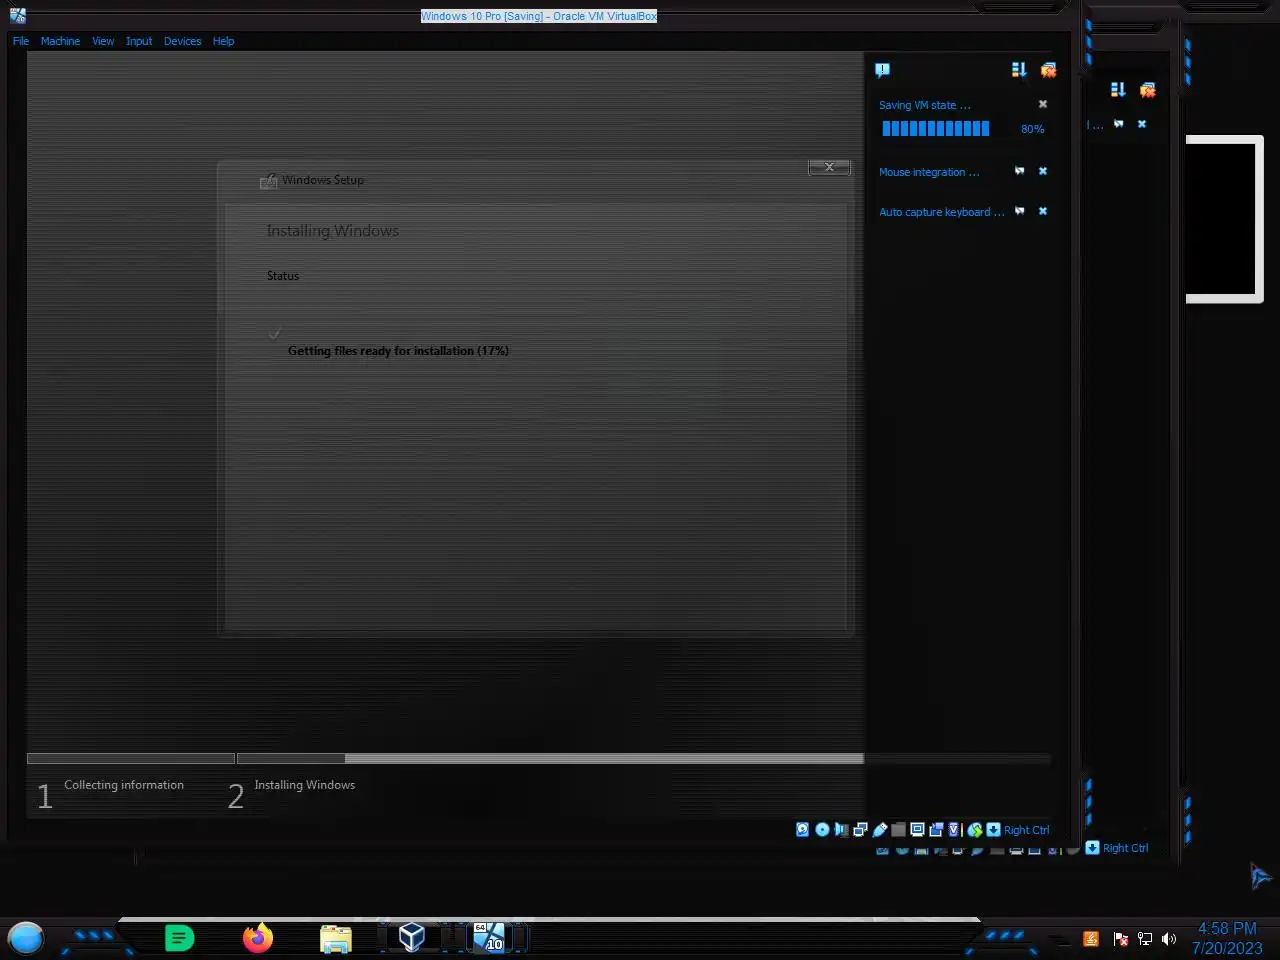Viewport: 1280px width, 960px height.
Task: Open the File menu
Action: (x=21, y=41)
